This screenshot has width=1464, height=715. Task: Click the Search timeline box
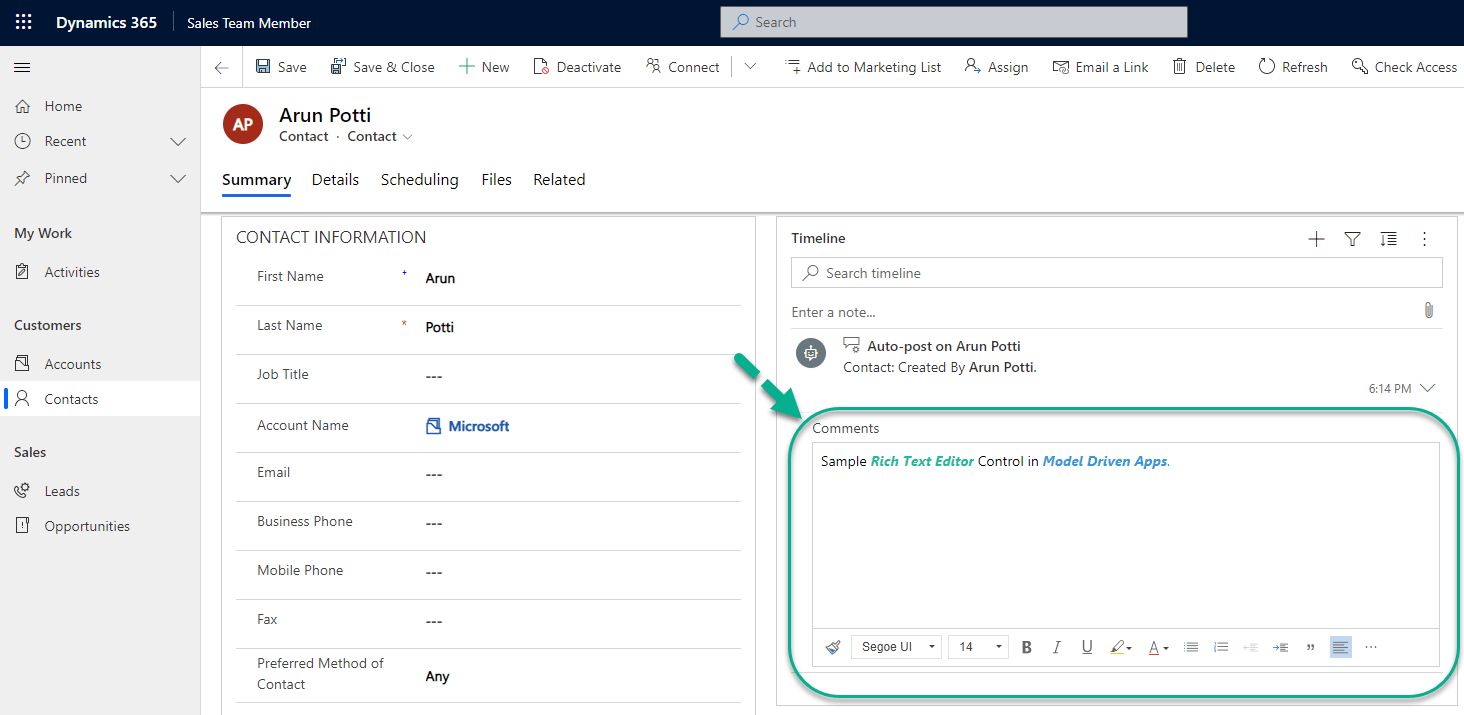tap(1116, 273)
